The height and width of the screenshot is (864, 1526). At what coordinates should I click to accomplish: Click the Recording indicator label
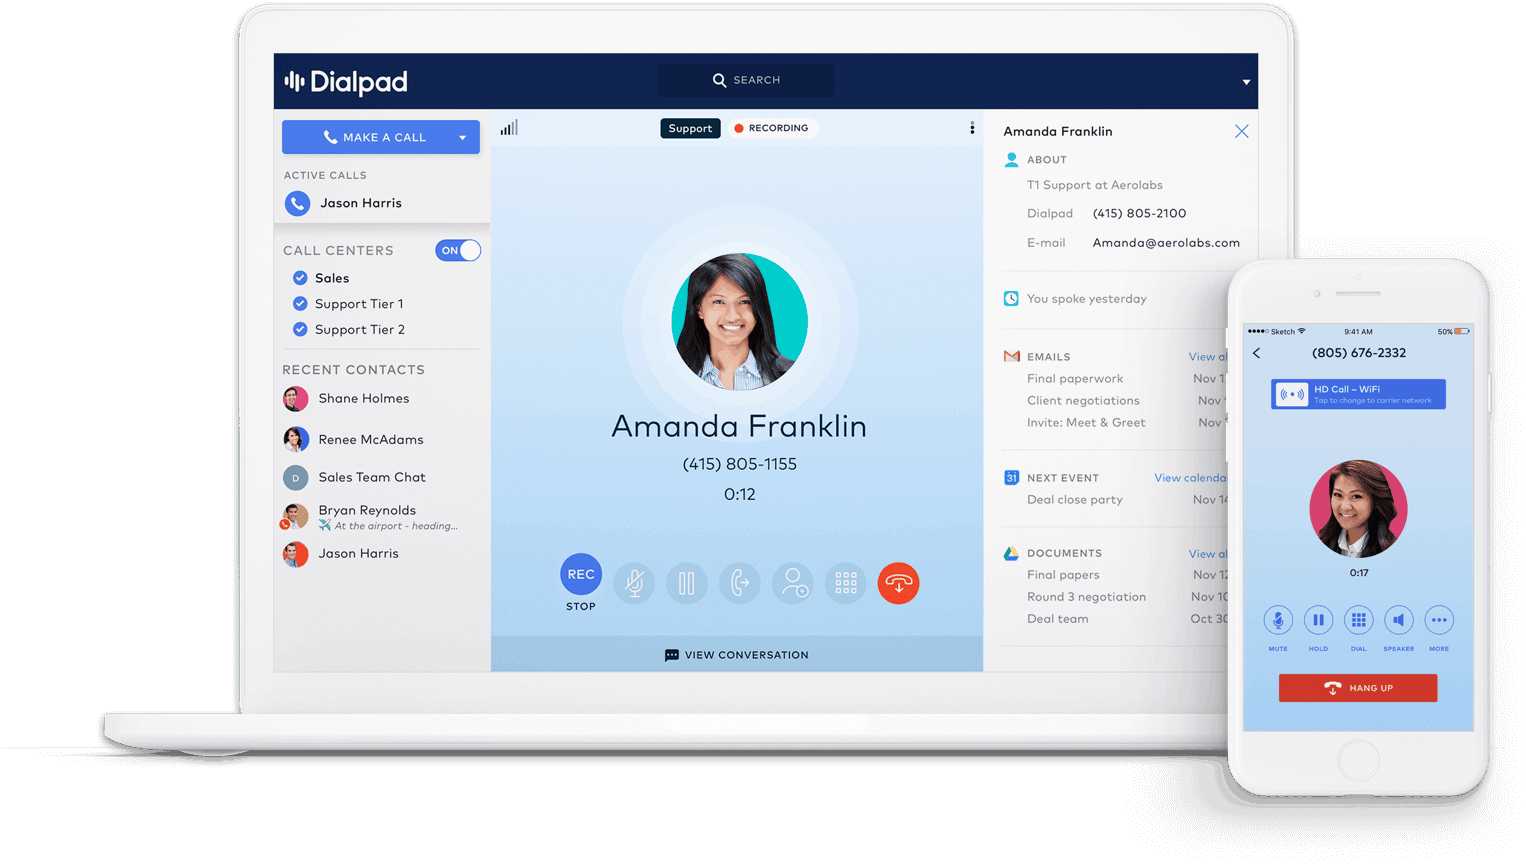pos(771,128)
